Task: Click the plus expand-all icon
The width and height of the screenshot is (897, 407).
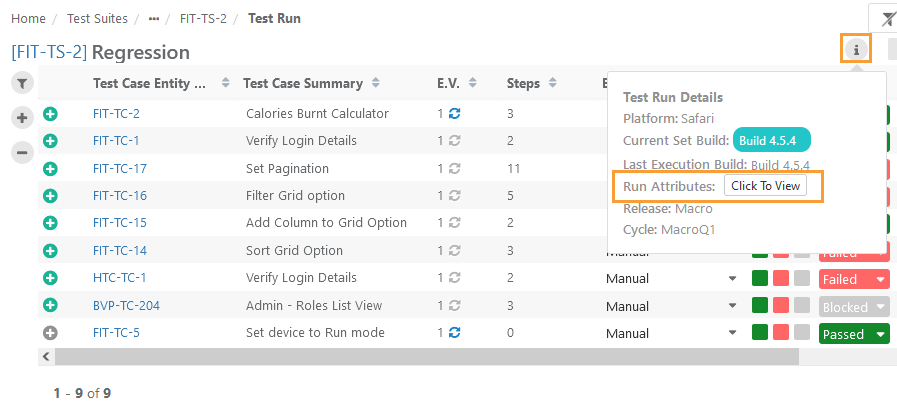Action: pyautogui.click(x=22, y=118)
